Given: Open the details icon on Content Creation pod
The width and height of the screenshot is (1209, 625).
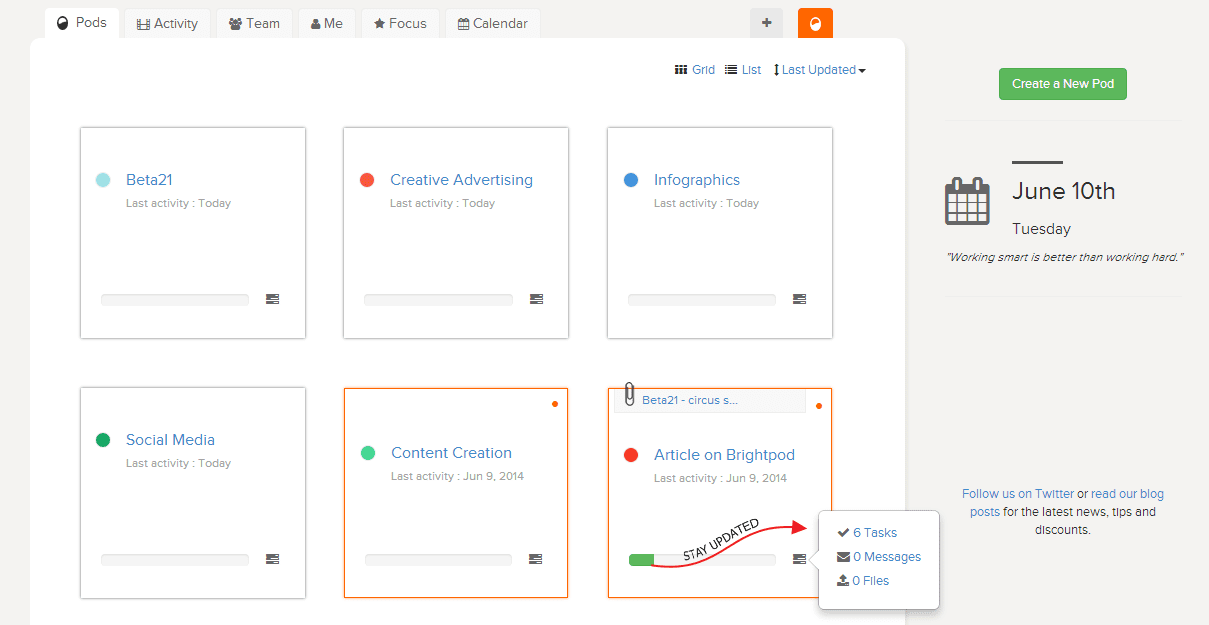Looking at the screenshot, I should click(535, 559).
